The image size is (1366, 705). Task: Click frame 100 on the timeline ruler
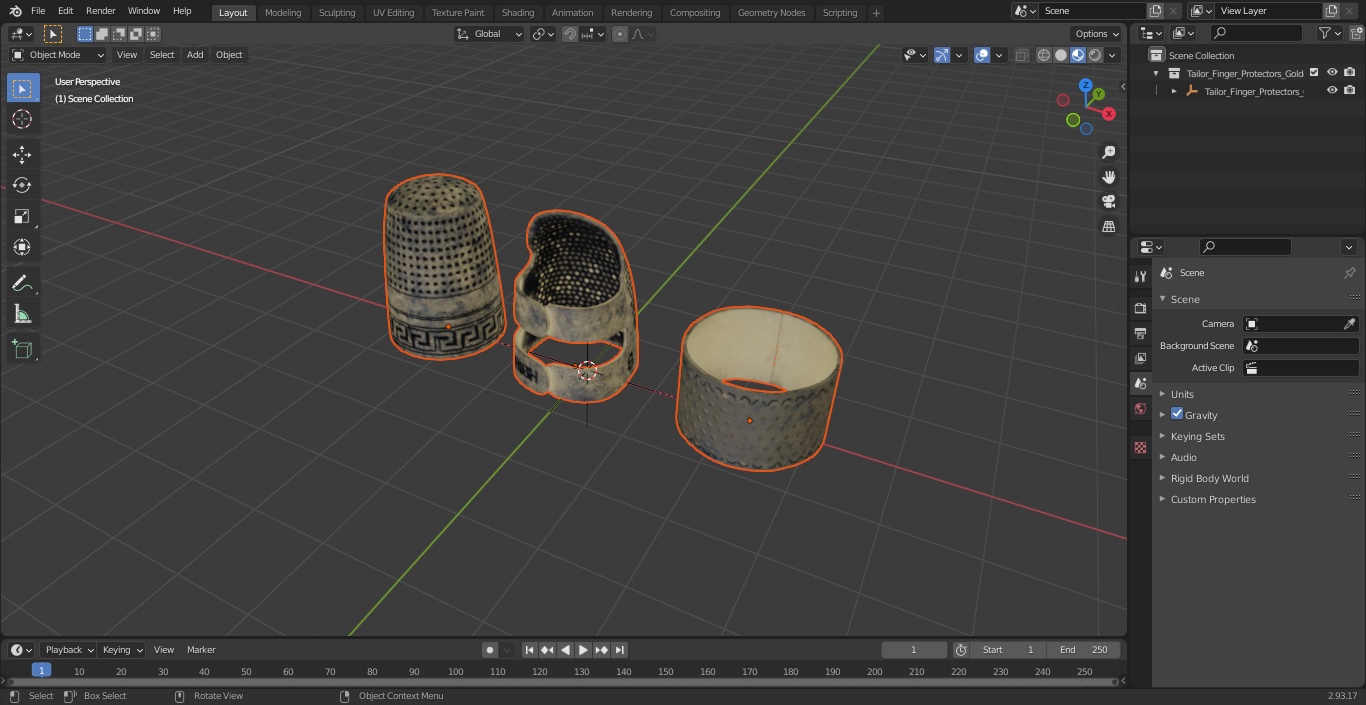[456, 672]
